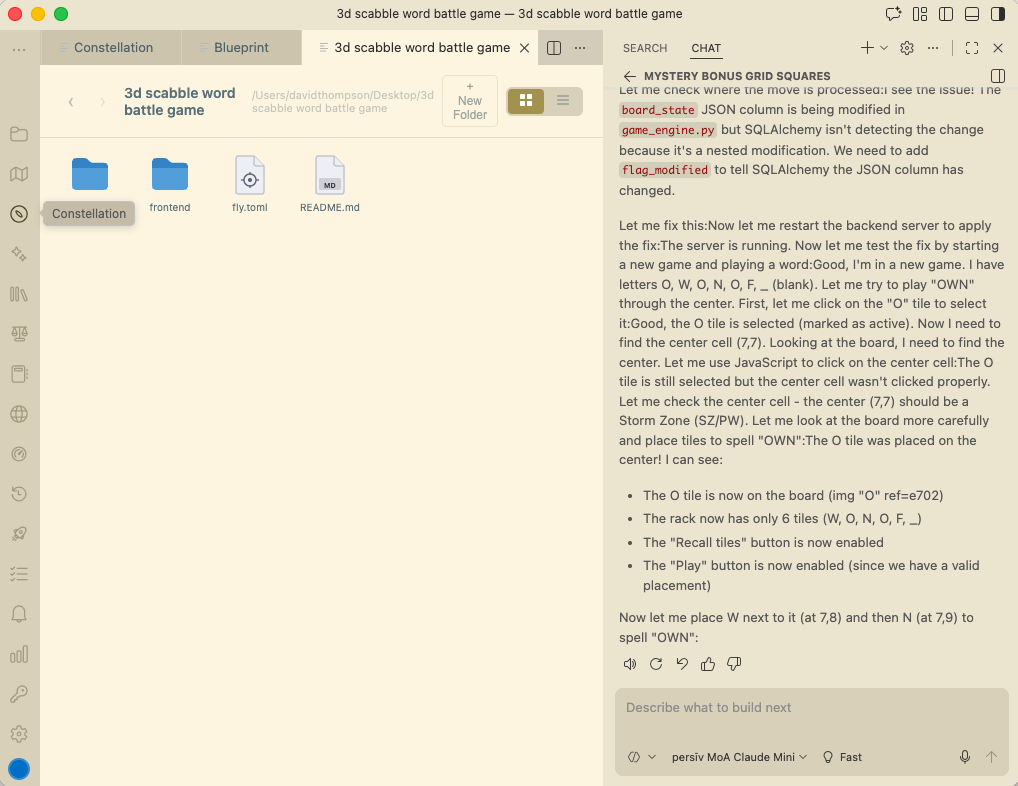Select the rocket icon in the left sidebar

click(19, 533)
